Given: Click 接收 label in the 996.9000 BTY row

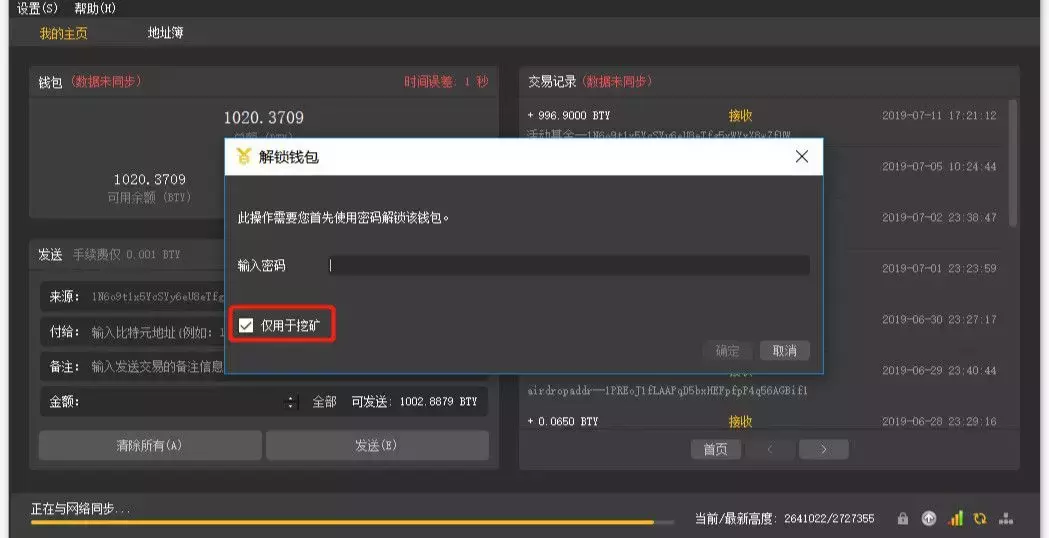Looking at the screenshot, I should [x=740, y=116].
